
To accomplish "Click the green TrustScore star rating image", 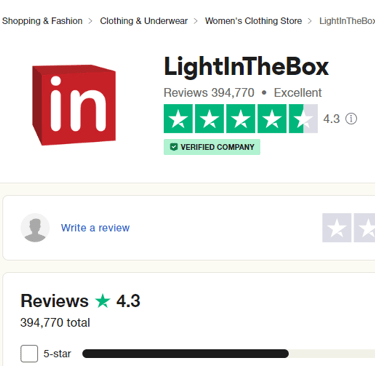I will [x=241, y=119].
